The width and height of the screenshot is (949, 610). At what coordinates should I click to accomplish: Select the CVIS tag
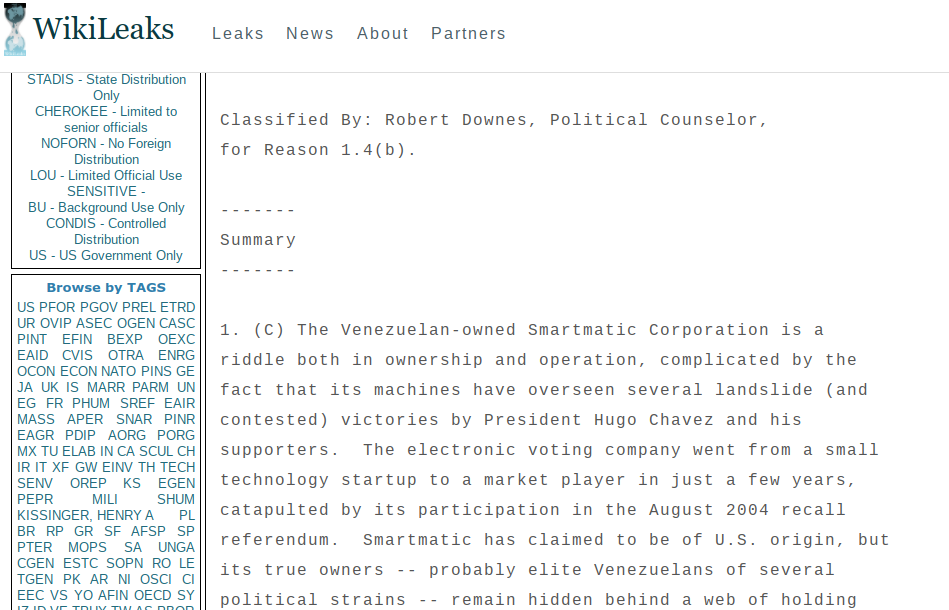tap(77, 355)
